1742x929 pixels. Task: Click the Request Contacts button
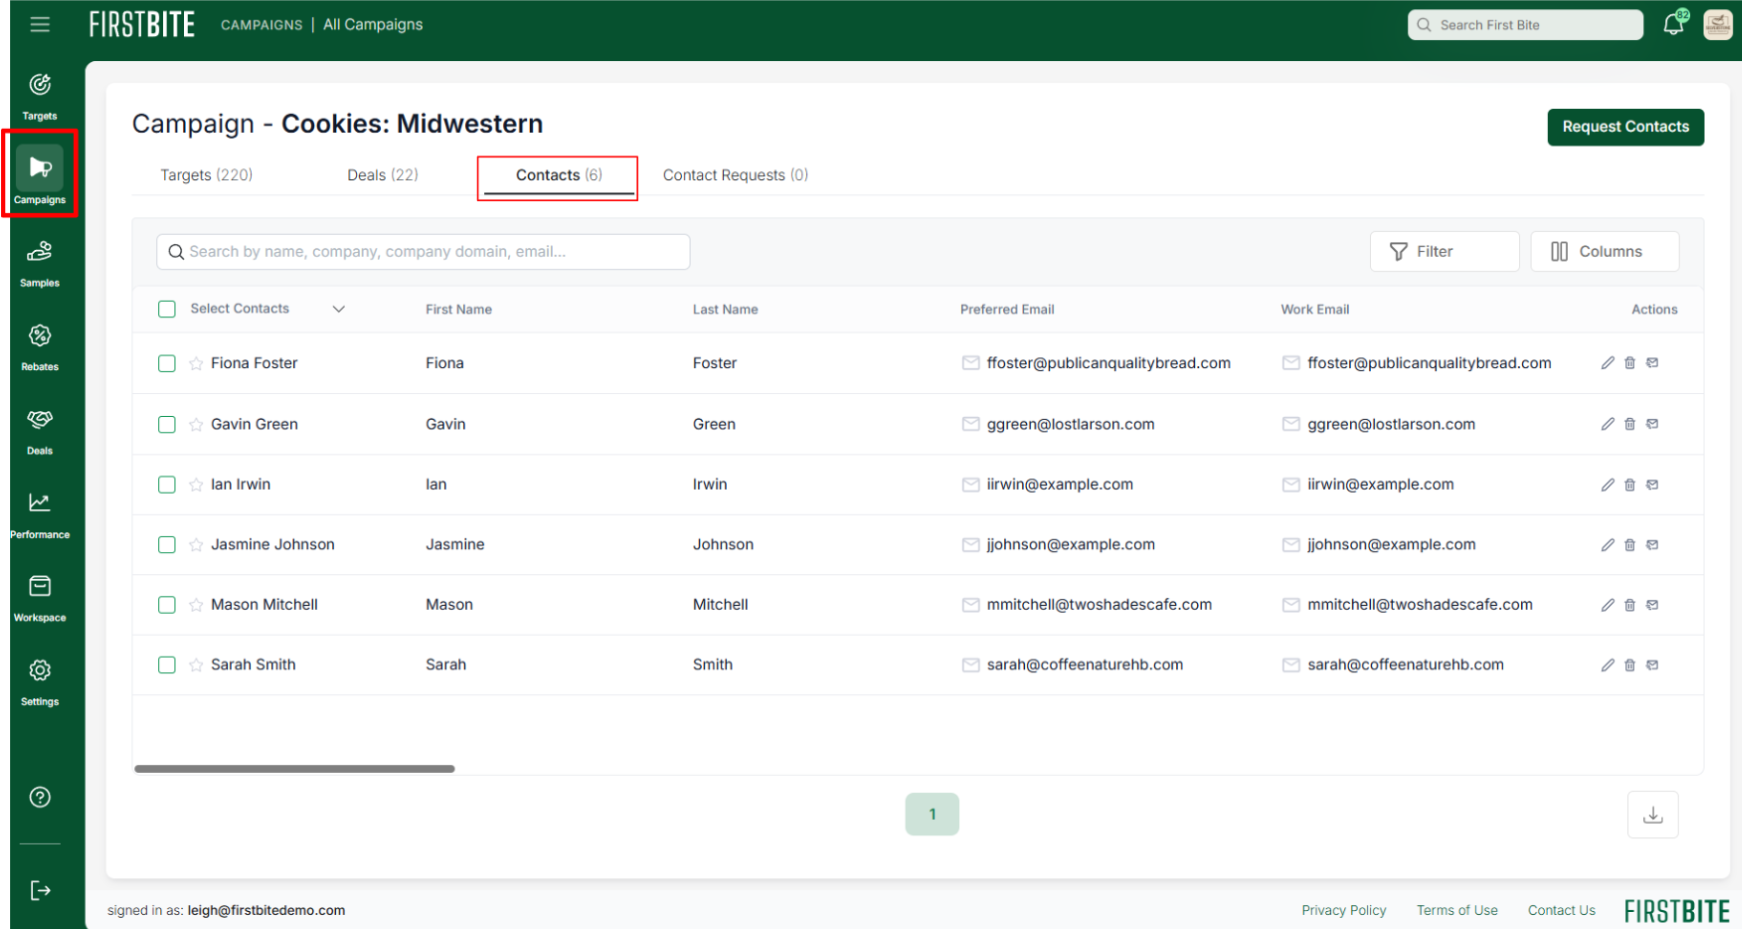click(x=1626, y=127)
